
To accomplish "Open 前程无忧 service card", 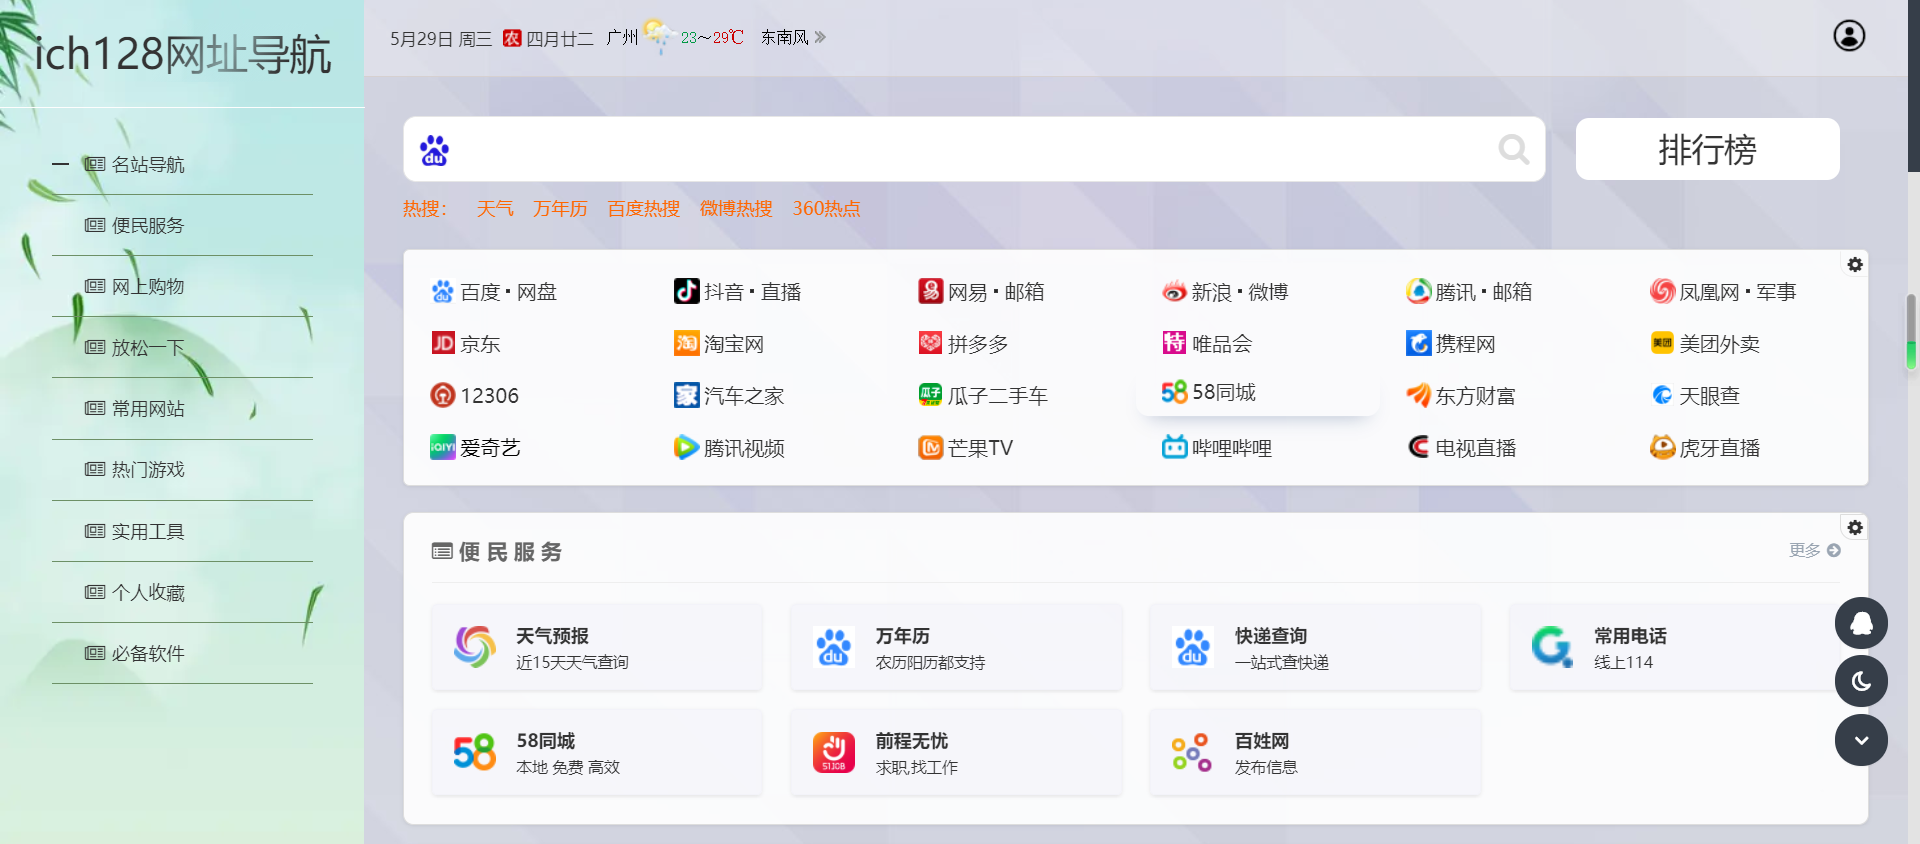I will coord(956,752).
